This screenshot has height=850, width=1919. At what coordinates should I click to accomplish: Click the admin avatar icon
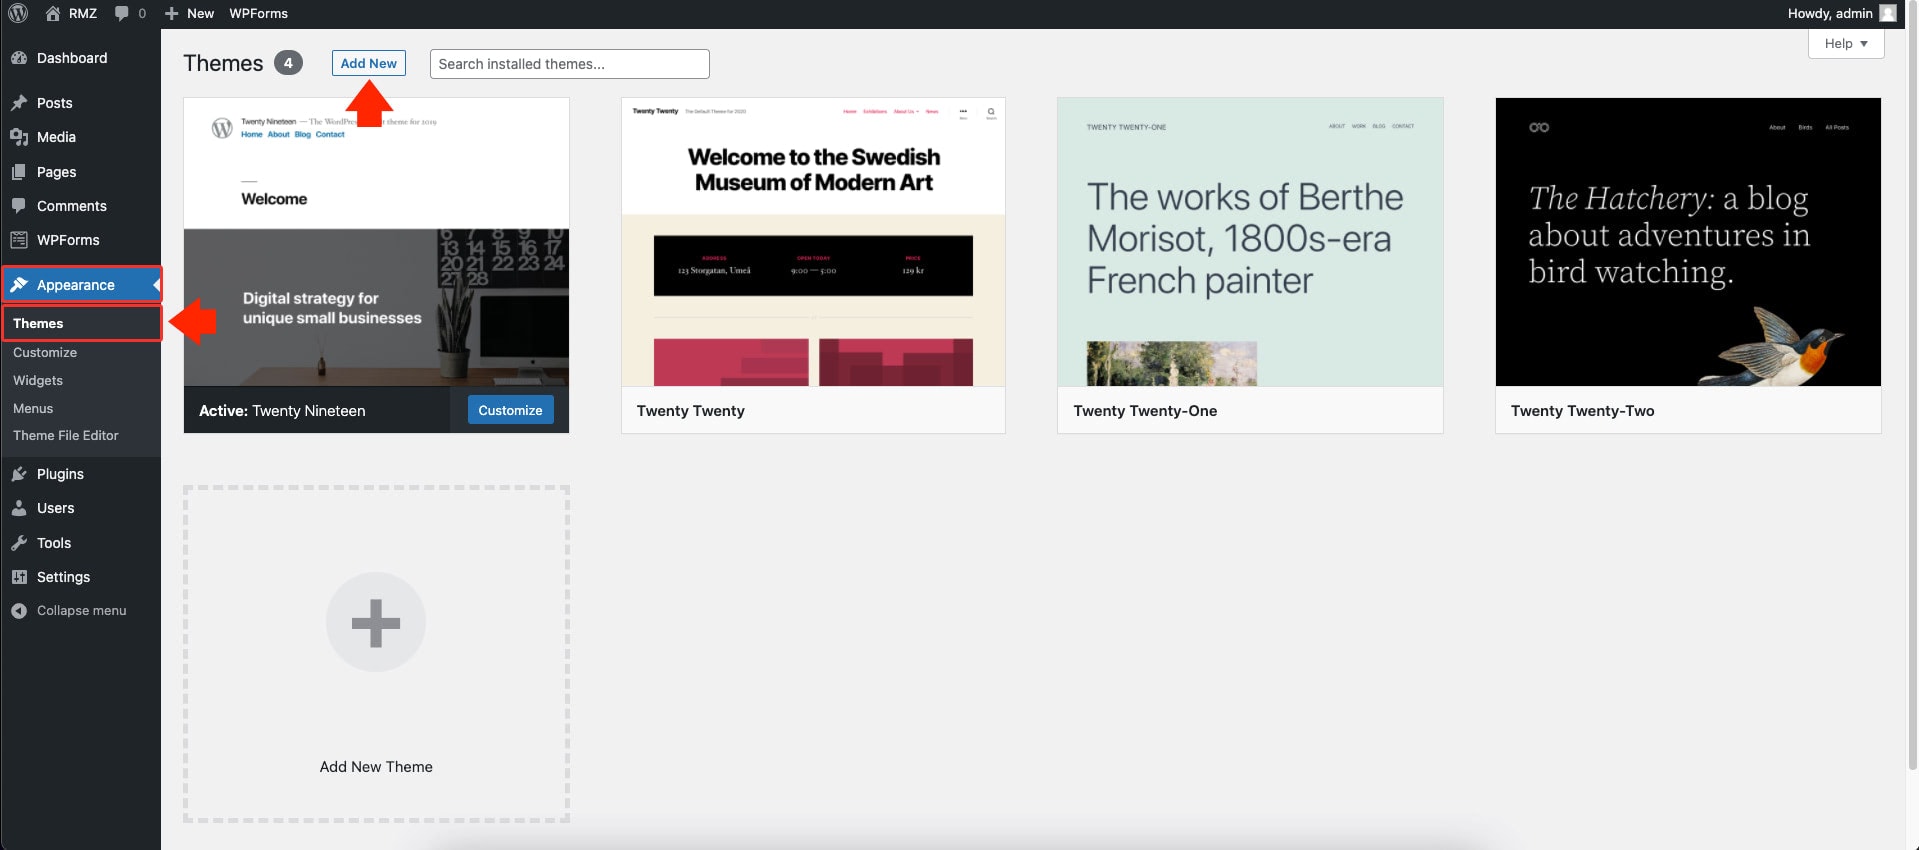[1888, 13]
